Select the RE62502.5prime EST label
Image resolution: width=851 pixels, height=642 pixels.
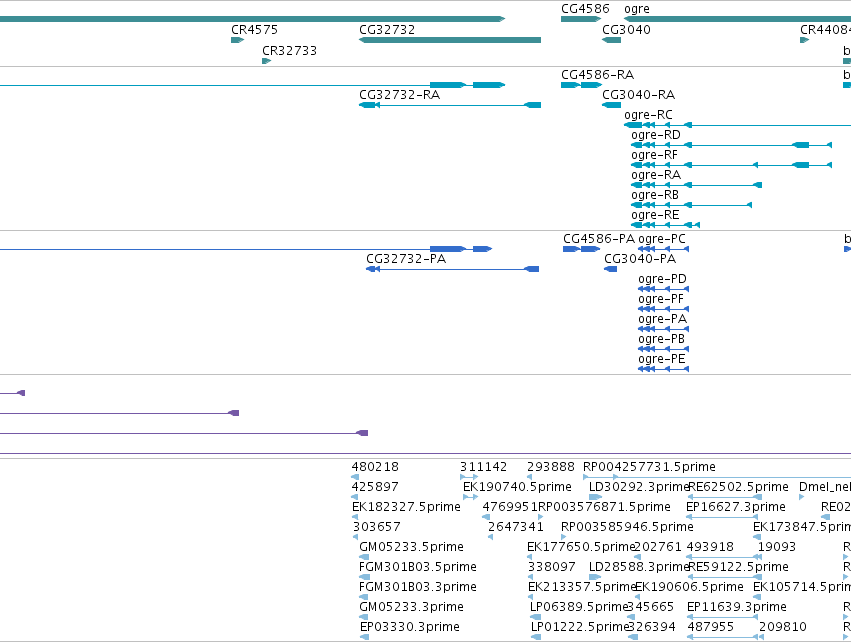[738, 487]
